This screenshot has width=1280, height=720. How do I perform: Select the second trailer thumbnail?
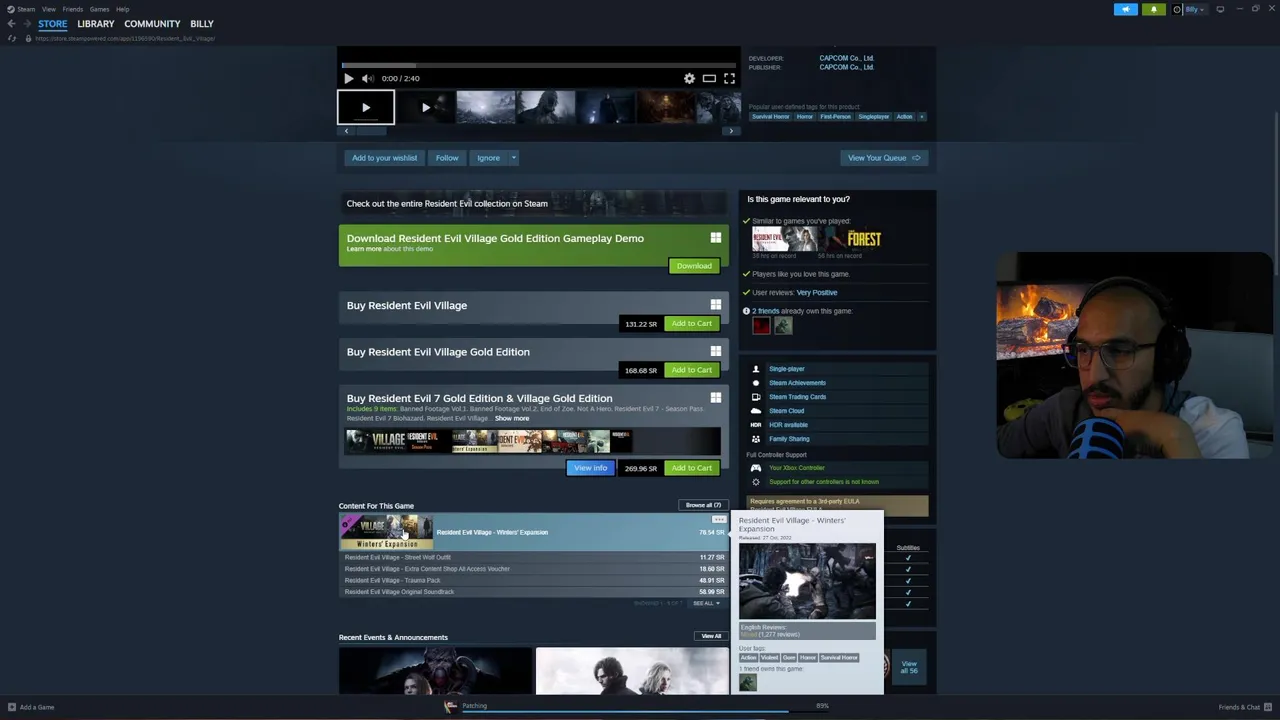pyautogui.click(x=425, y=107)
